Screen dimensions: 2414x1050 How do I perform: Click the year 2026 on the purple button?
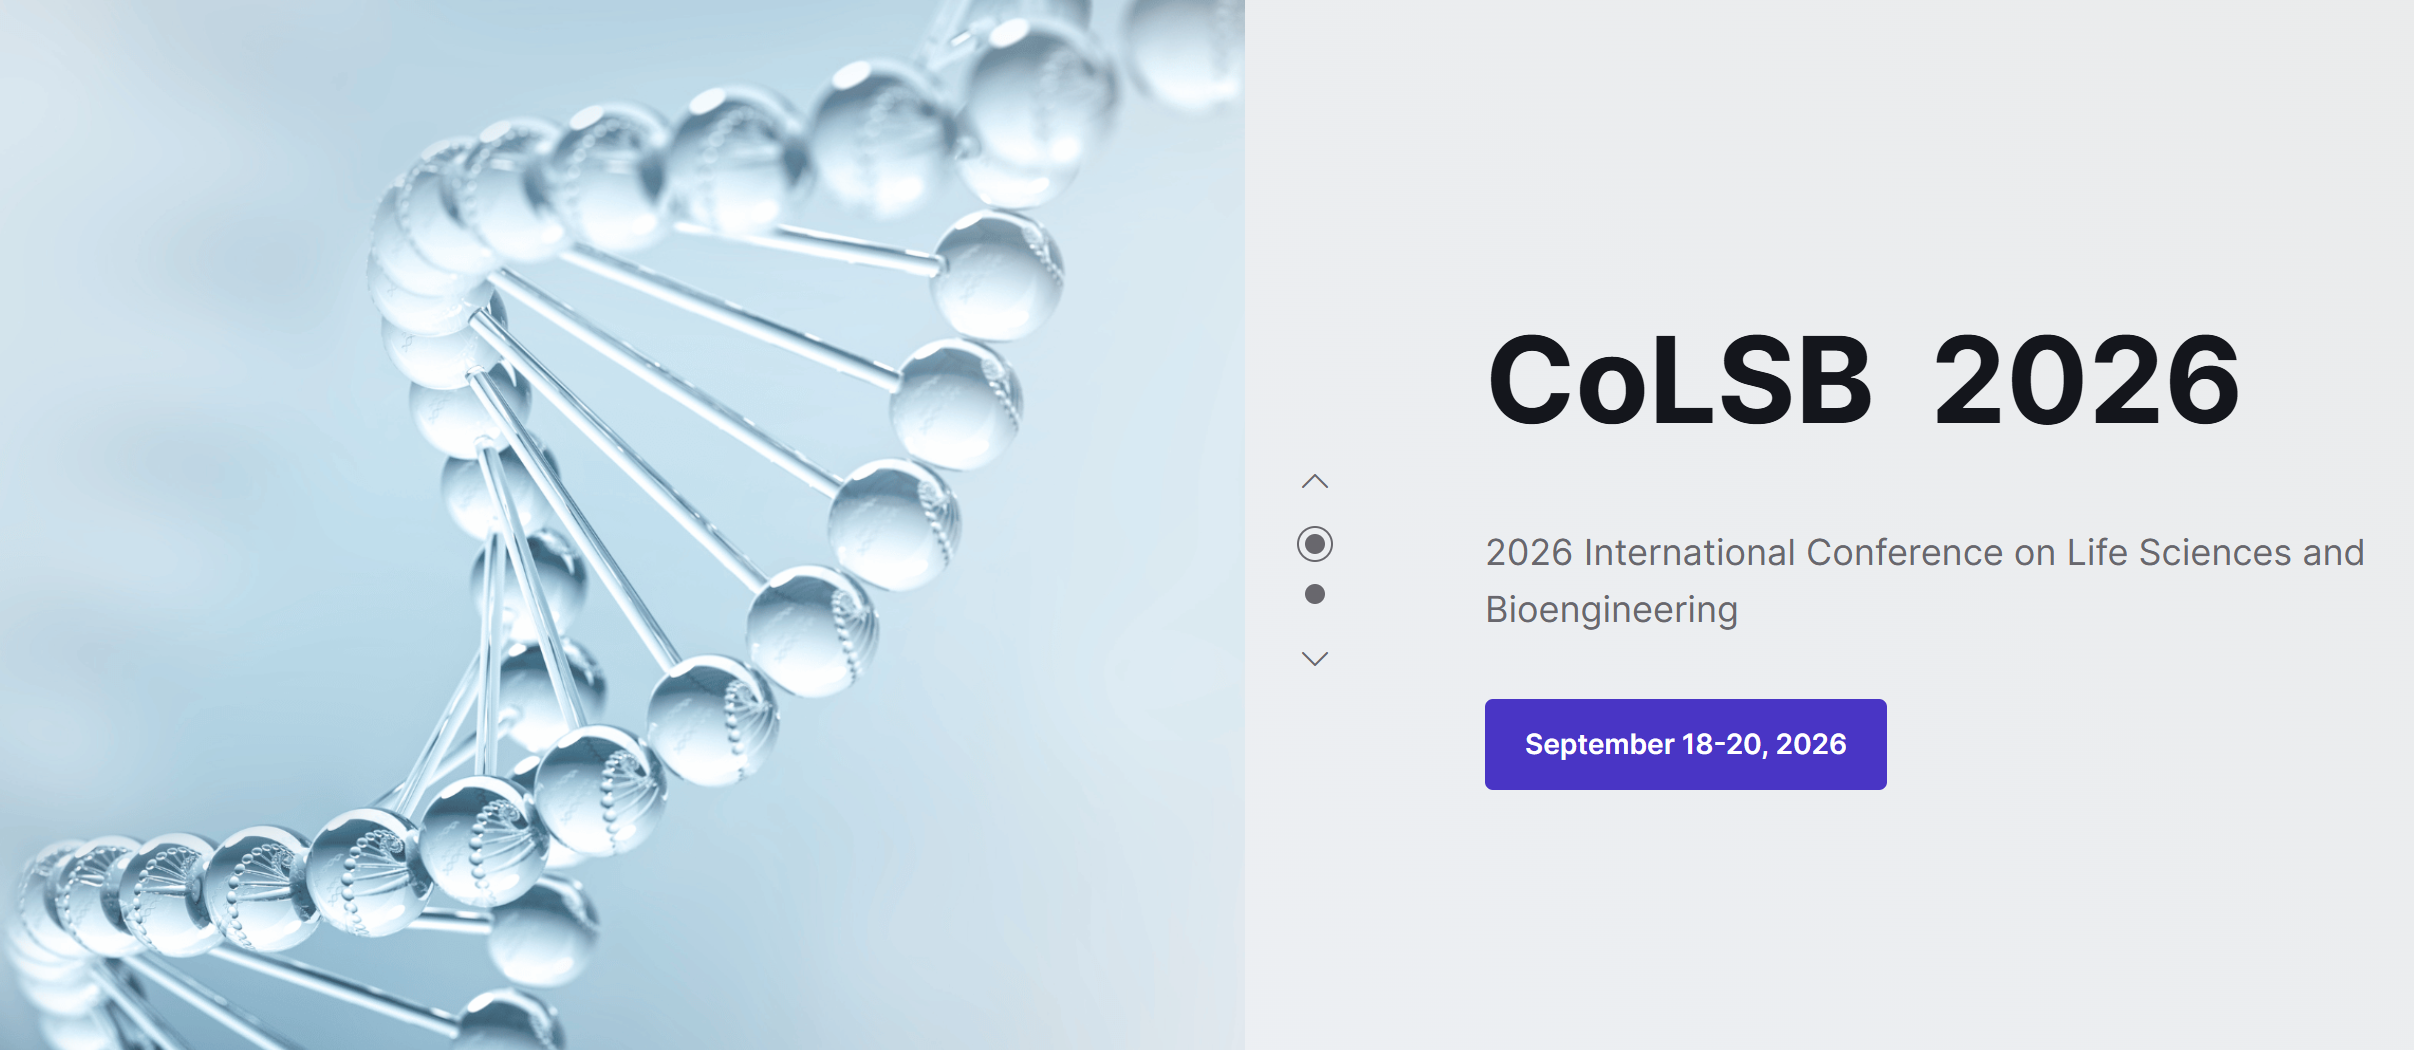click(1811, 744)
